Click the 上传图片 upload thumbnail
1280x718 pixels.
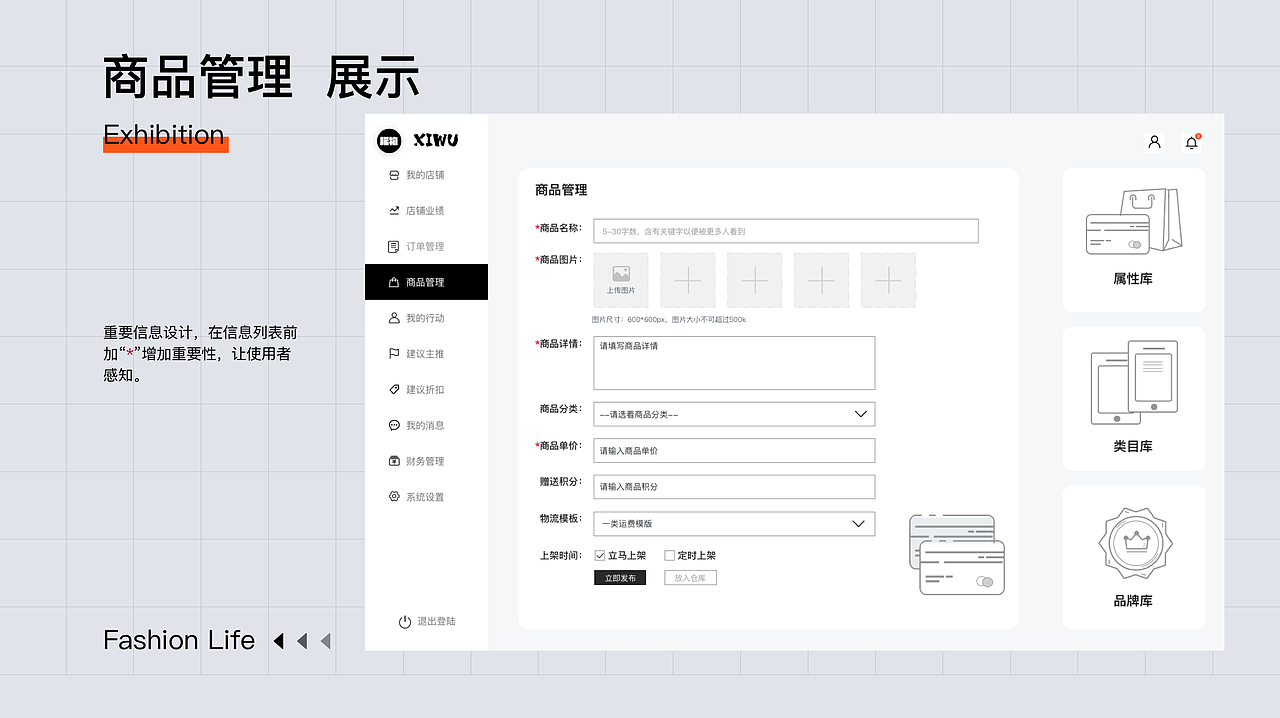coord(620,280)
